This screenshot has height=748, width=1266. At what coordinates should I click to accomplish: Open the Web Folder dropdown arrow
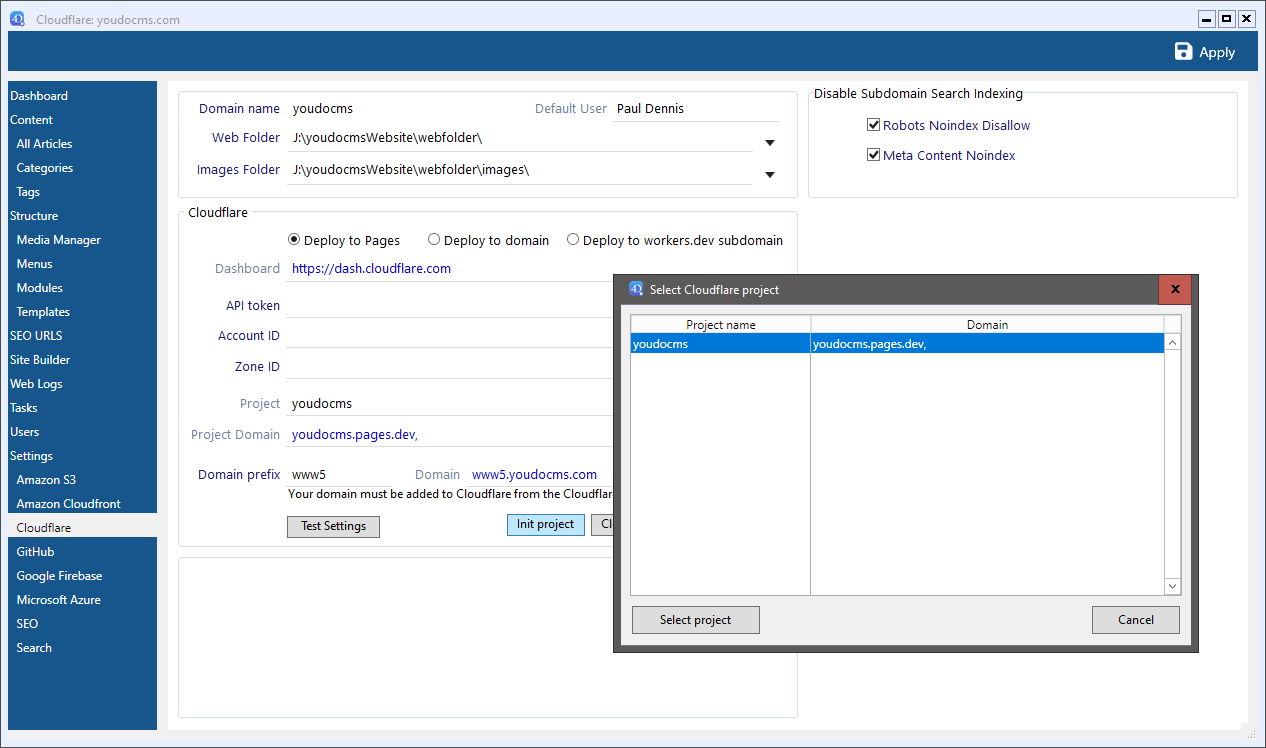770,143
